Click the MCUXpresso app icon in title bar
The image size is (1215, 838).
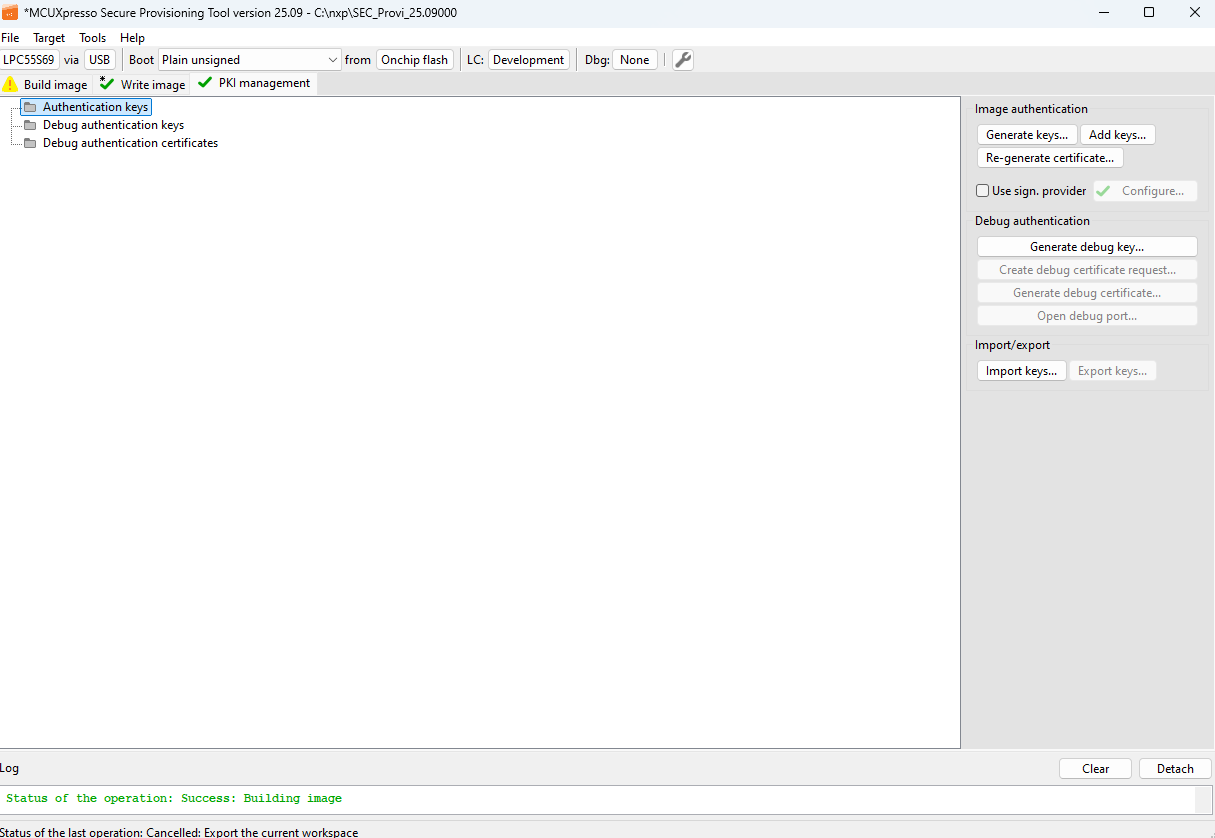tap(10, 12)
